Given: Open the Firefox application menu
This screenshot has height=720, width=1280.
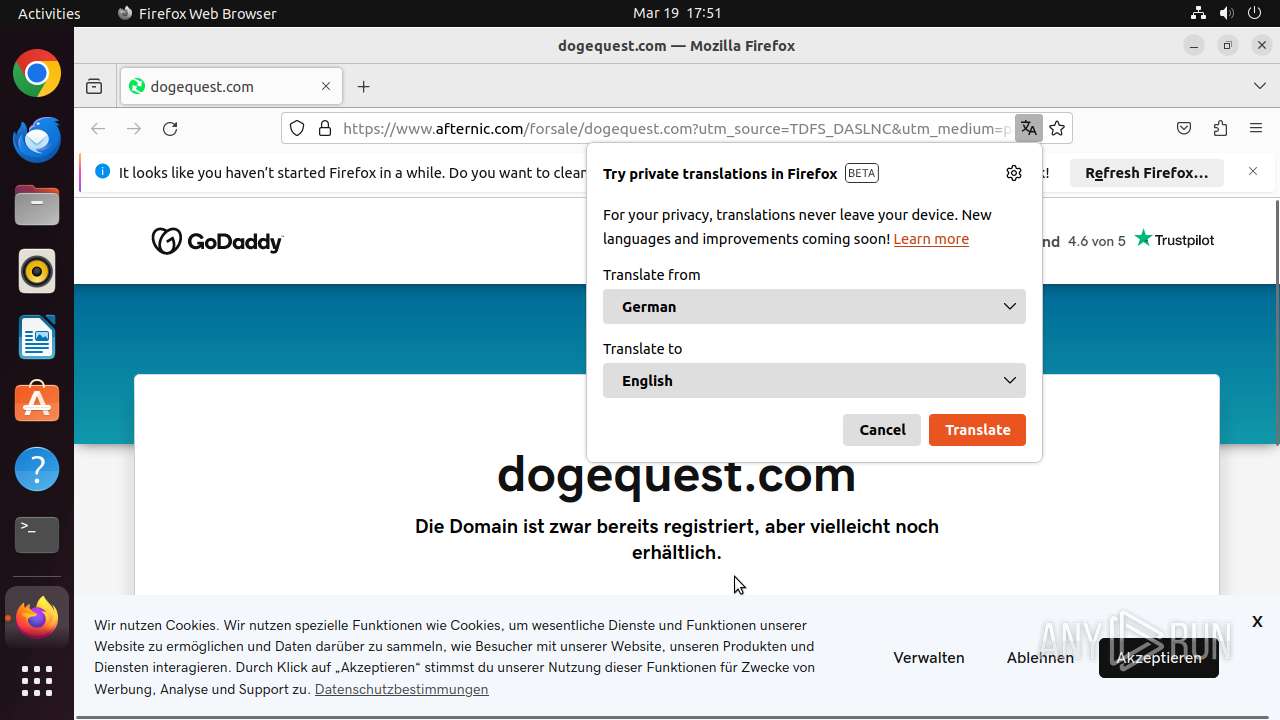Looking at the screenshot, I should [x=1256, y=128].
